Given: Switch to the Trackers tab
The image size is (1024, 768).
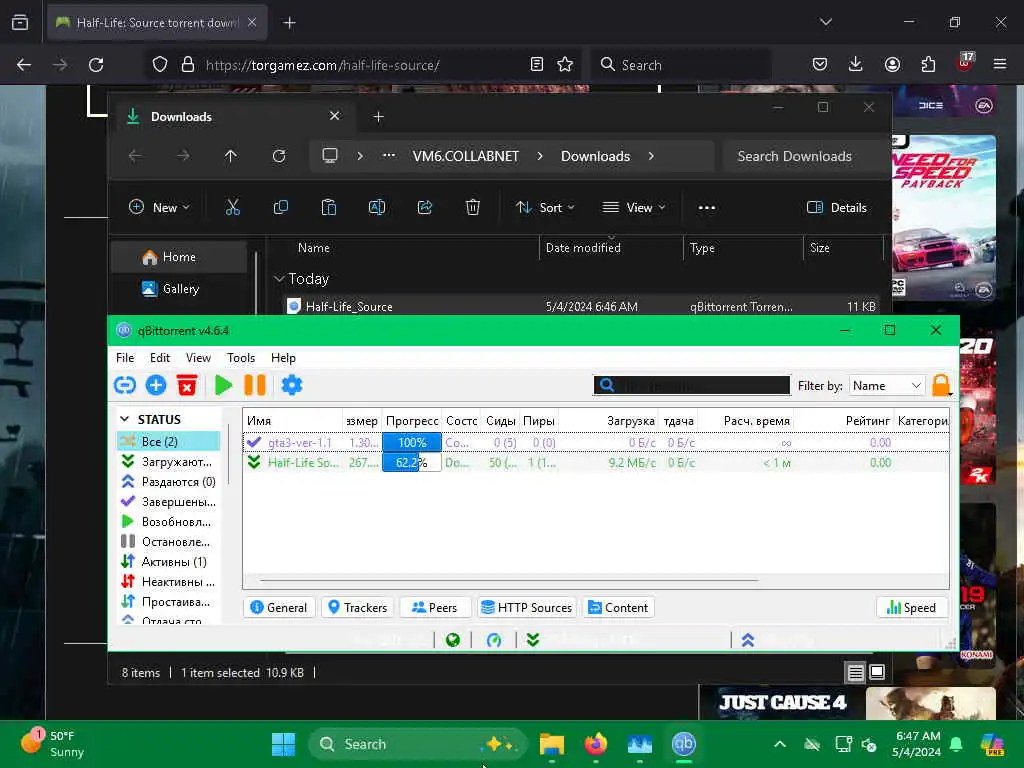Looking at the screenshot, I should tap(357, 607).
